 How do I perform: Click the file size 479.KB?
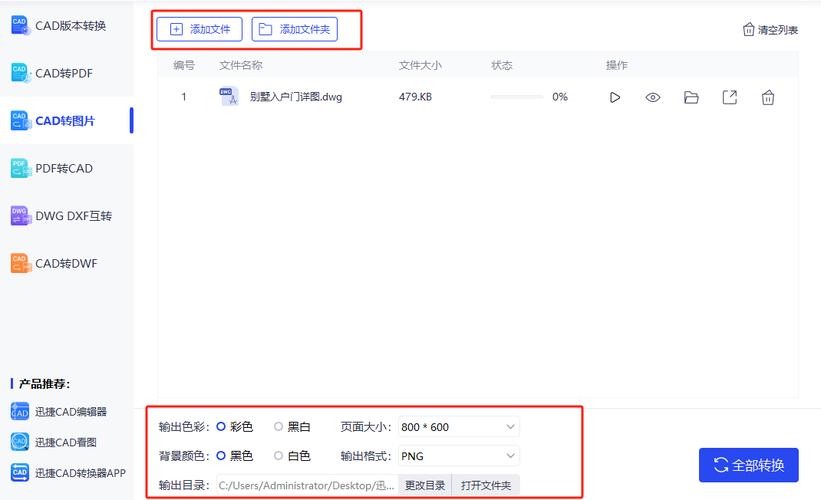pyautogui.click(x=415, y=97)
